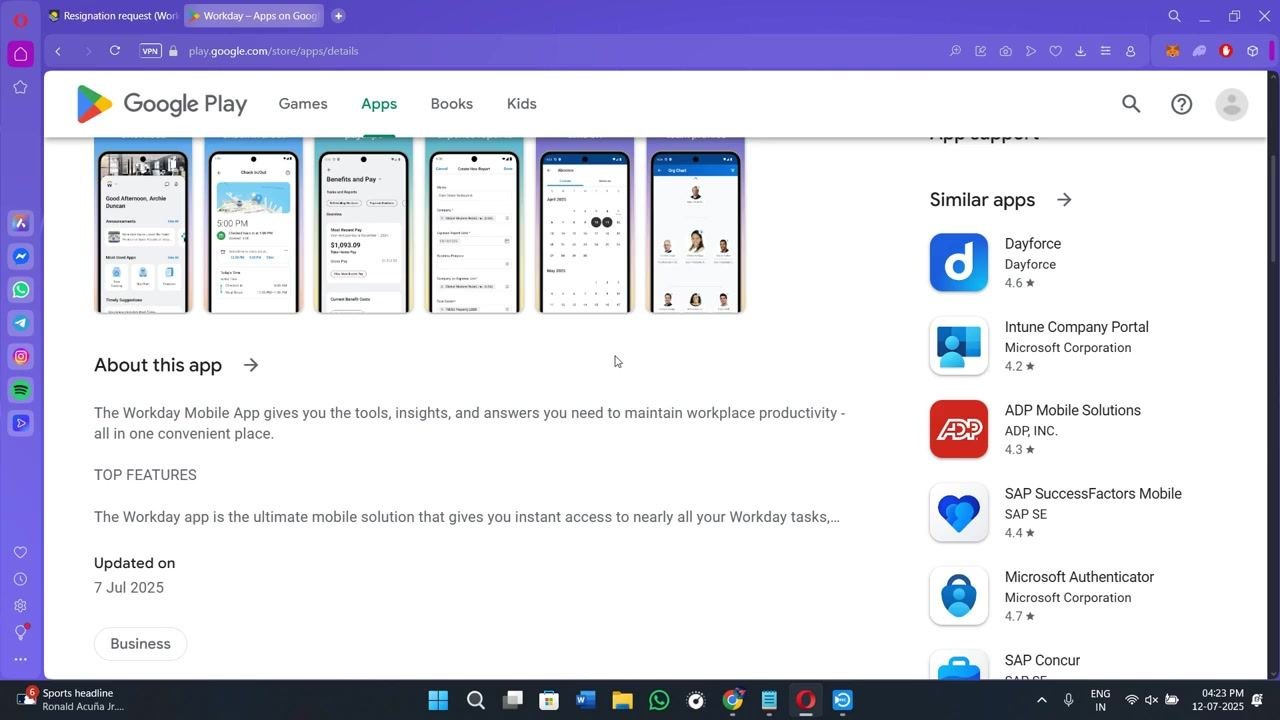Screen dimensions: 1280x720
Task: Open the Windows Start menu
Action: point(438,700)
